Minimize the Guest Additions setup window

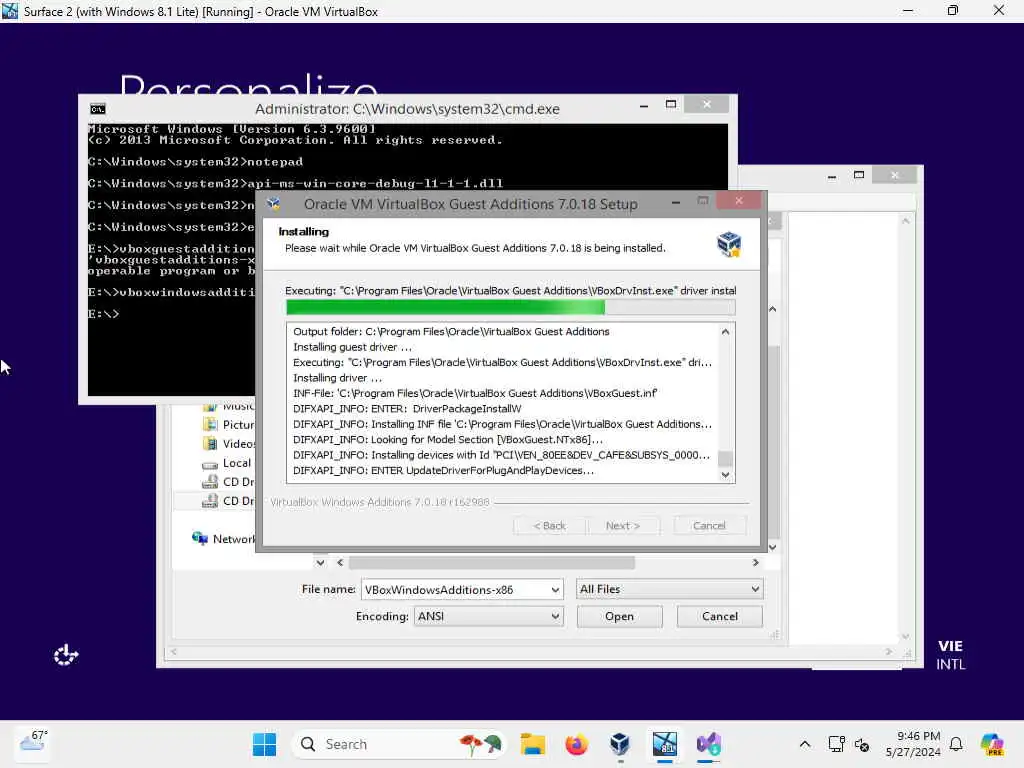tap(676, 202)
